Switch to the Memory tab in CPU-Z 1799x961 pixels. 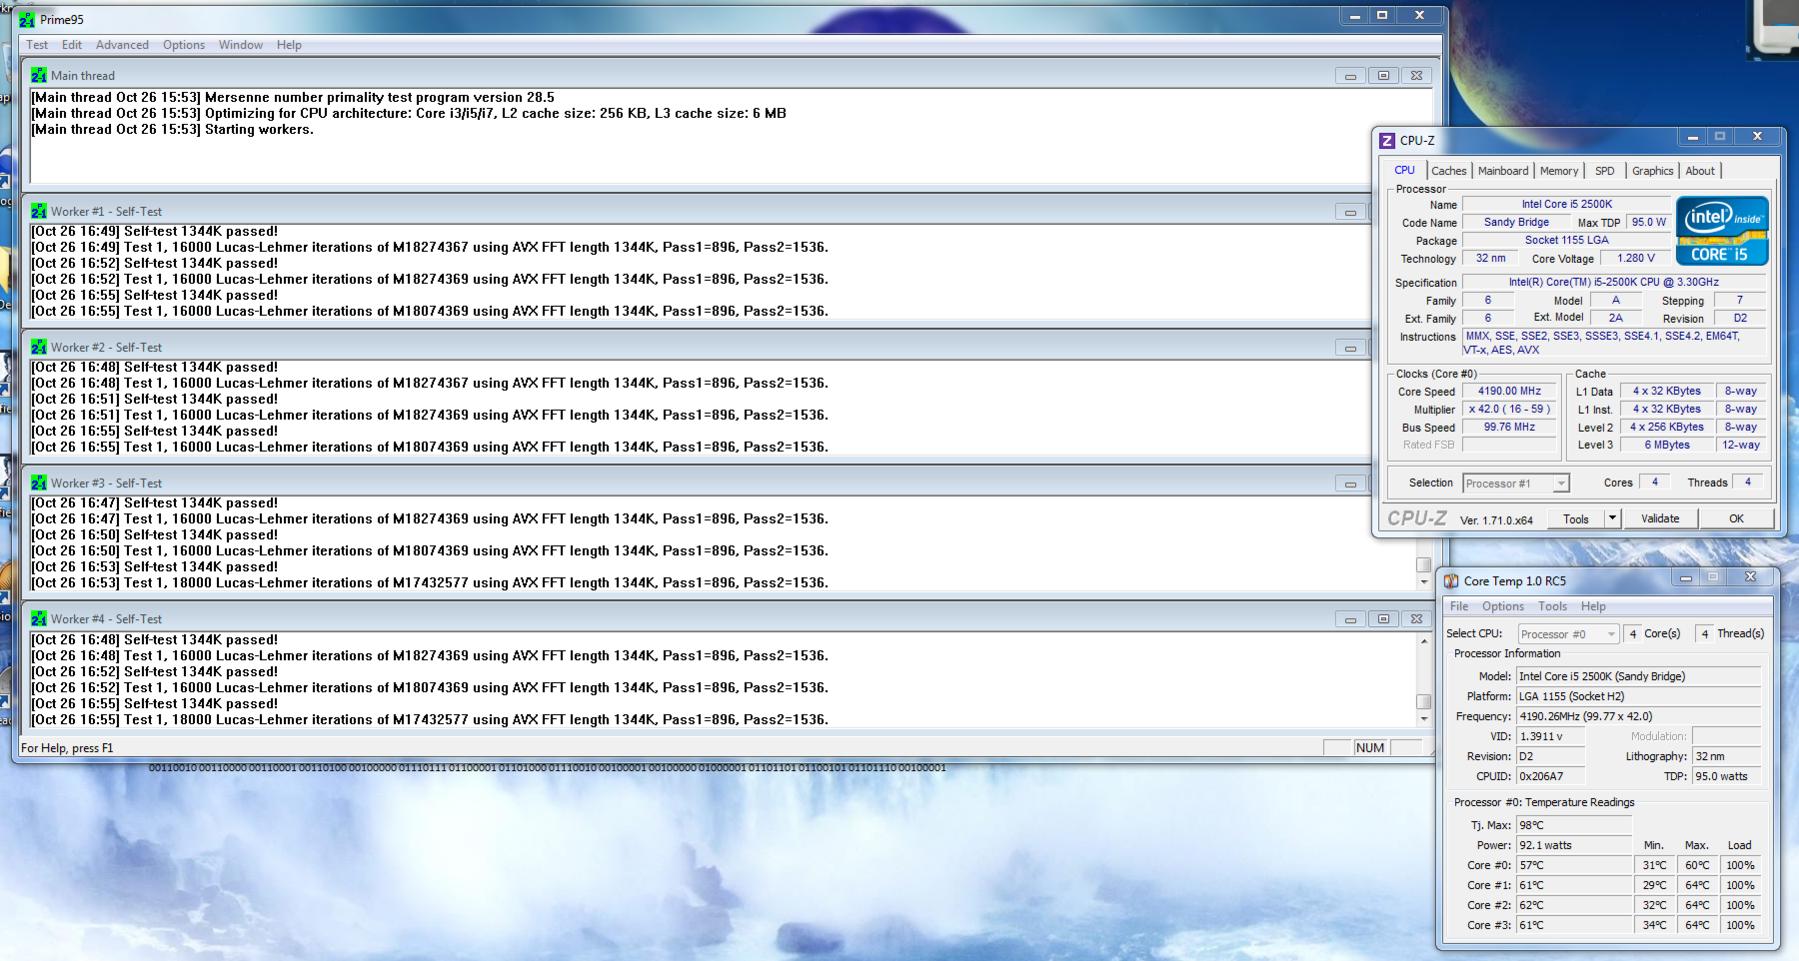click(x=1559, y=171)
